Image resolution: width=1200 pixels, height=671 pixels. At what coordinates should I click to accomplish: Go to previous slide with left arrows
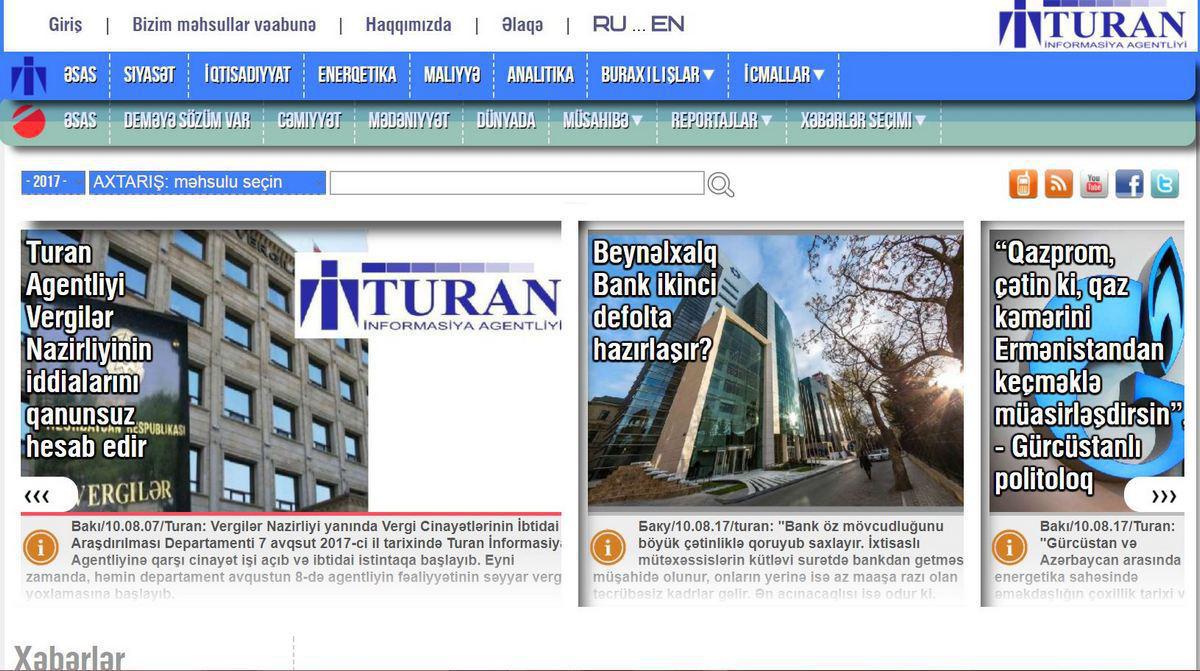pos(38,496)
